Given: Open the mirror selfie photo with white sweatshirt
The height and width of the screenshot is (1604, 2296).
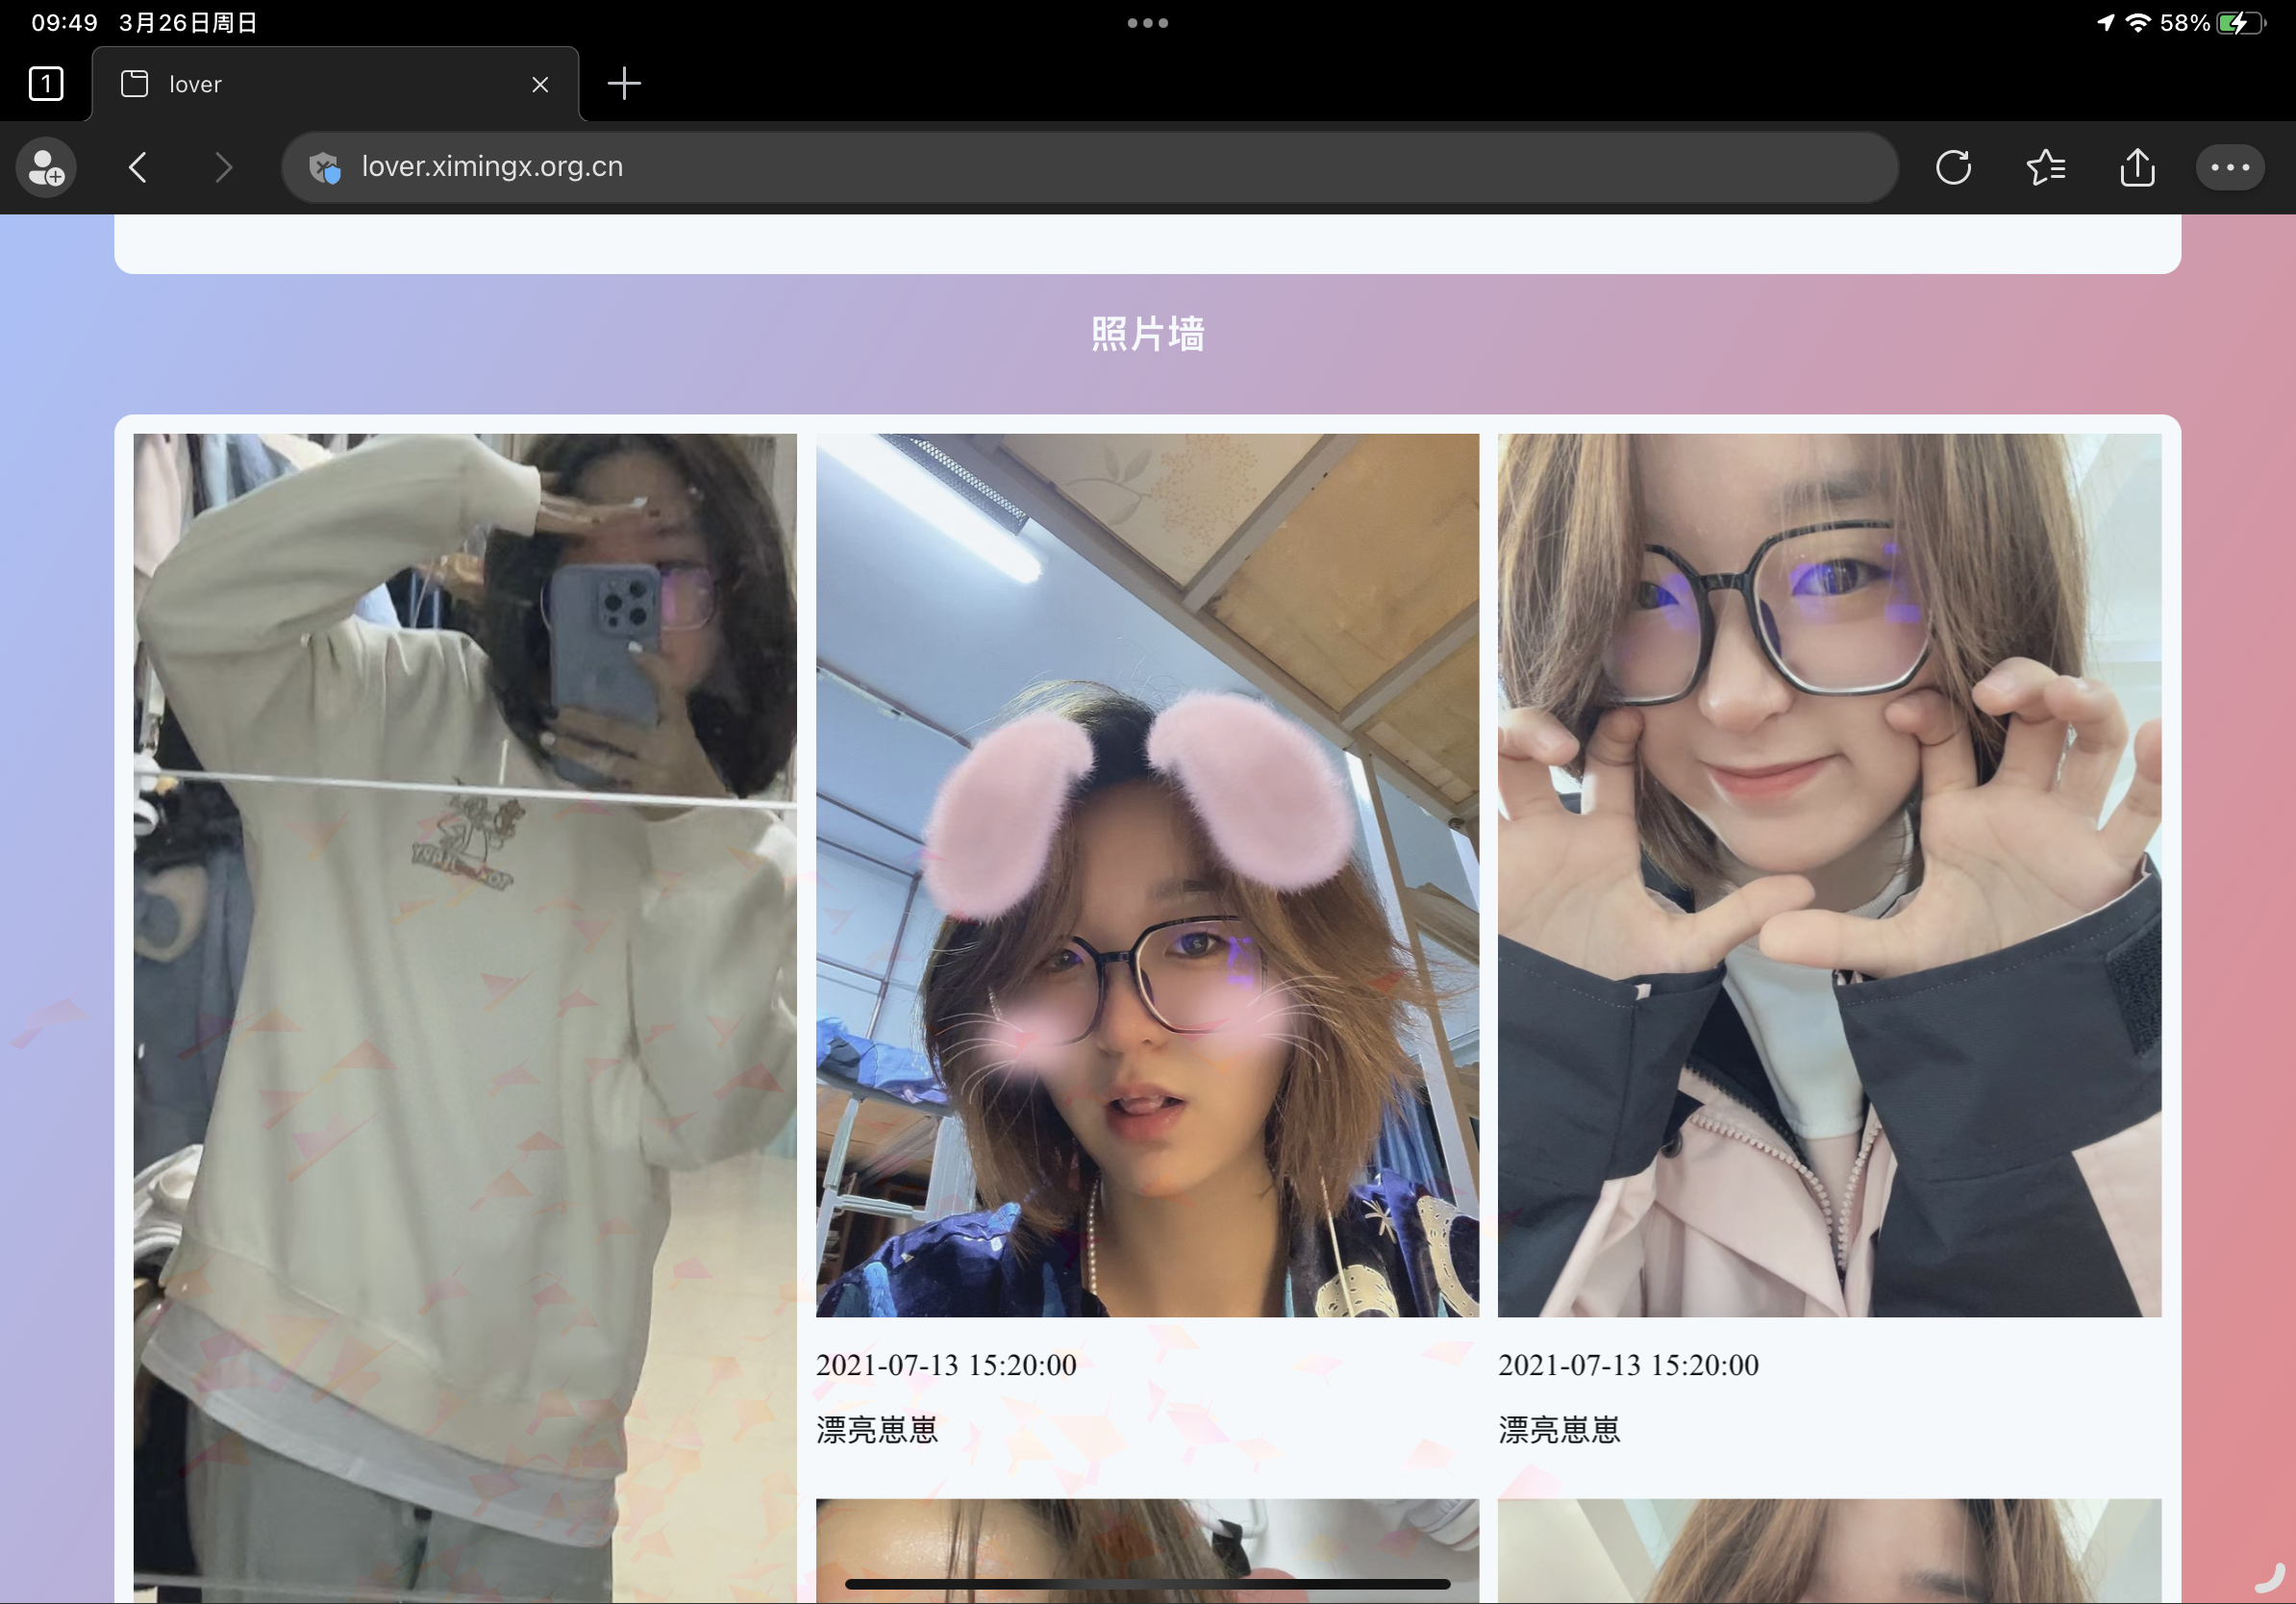Looking at the screenshot, I should 465,1000.
